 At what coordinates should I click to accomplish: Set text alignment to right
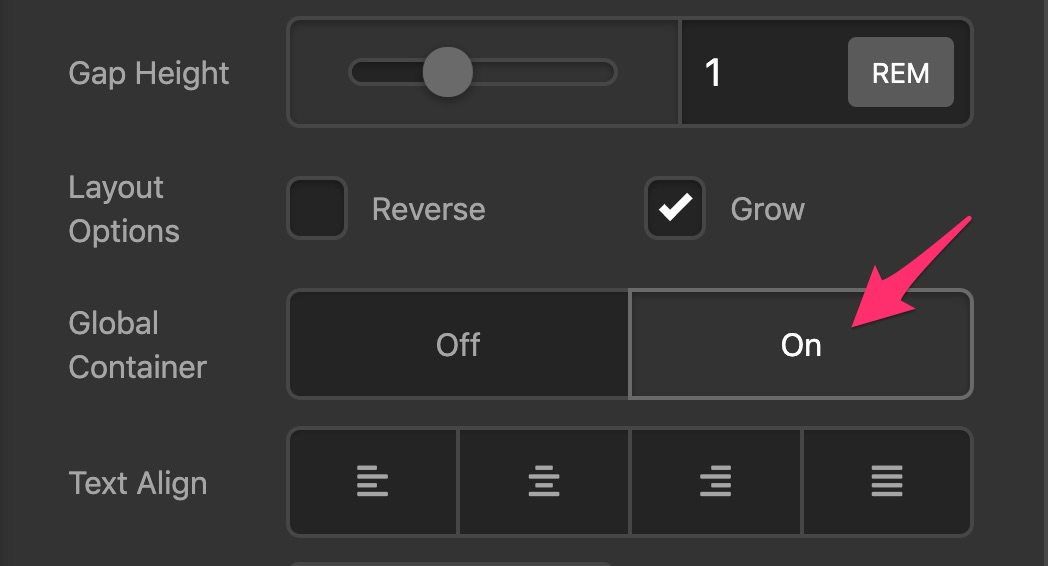[715, 481]
